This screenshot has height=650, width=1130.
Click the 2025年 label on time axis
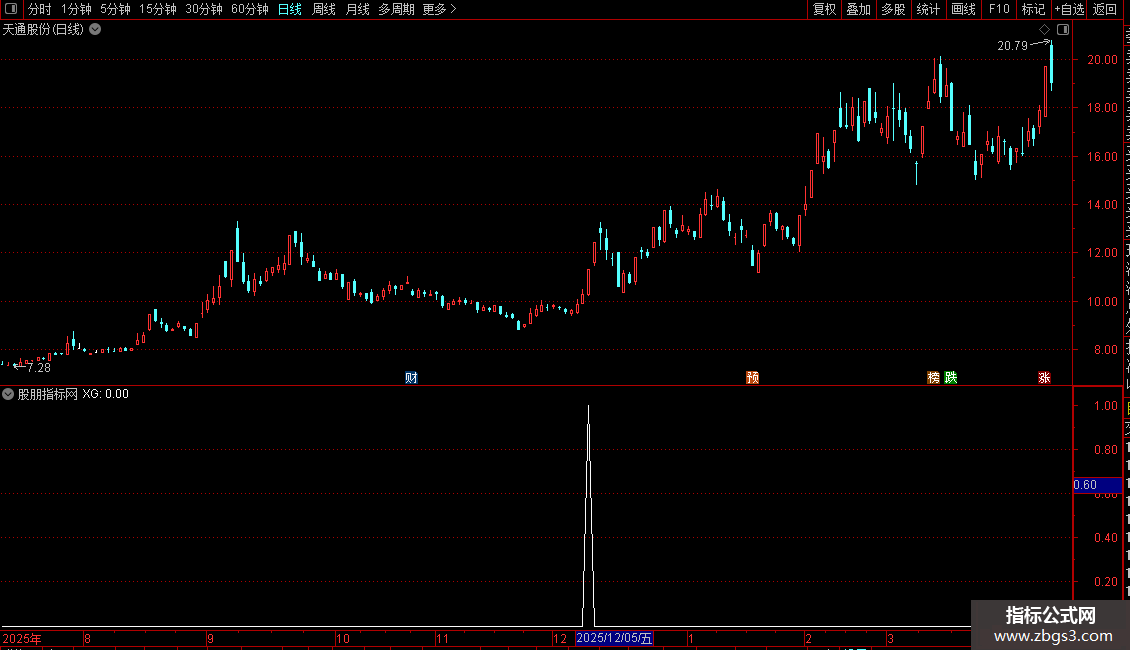coord(22,639)
